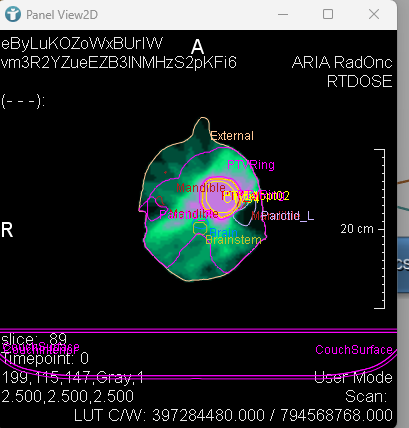The image size is (409, 428).
Task: Select the Parotid_L structure label
Action: pyautogui.click(x=288, y=216)
